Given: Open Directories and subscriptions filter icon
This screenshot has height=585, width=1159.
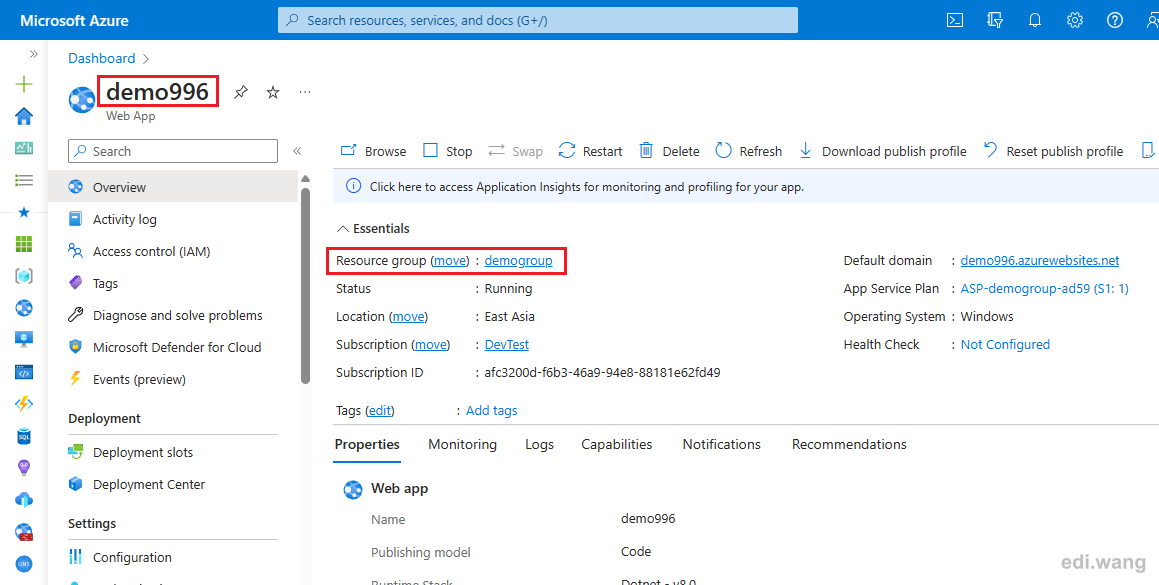Looking at the screenshot, I should [995, 20].
